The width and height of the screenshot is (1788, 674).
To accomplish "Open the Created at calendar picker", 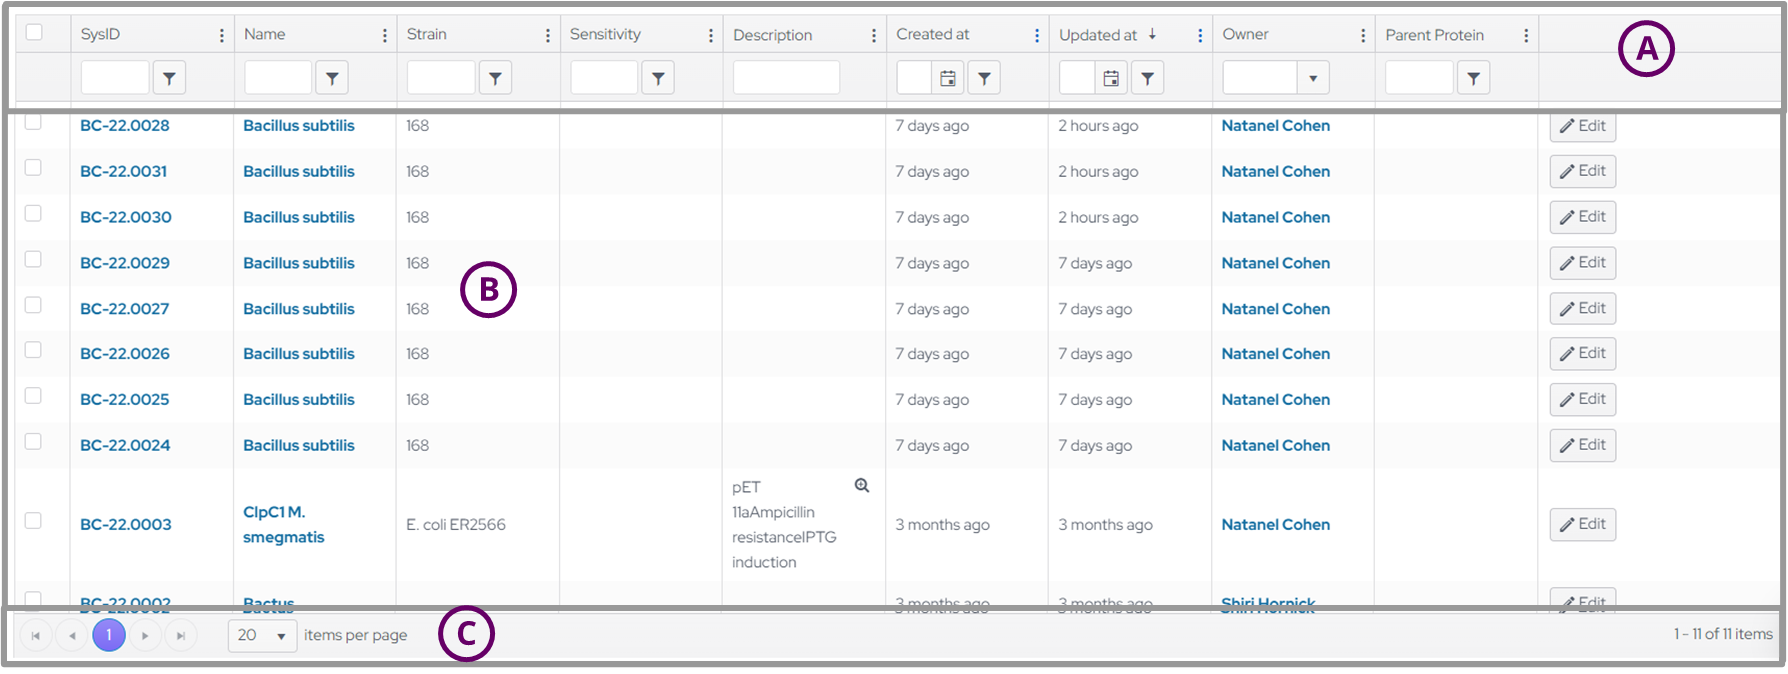I will coord(948,78).
